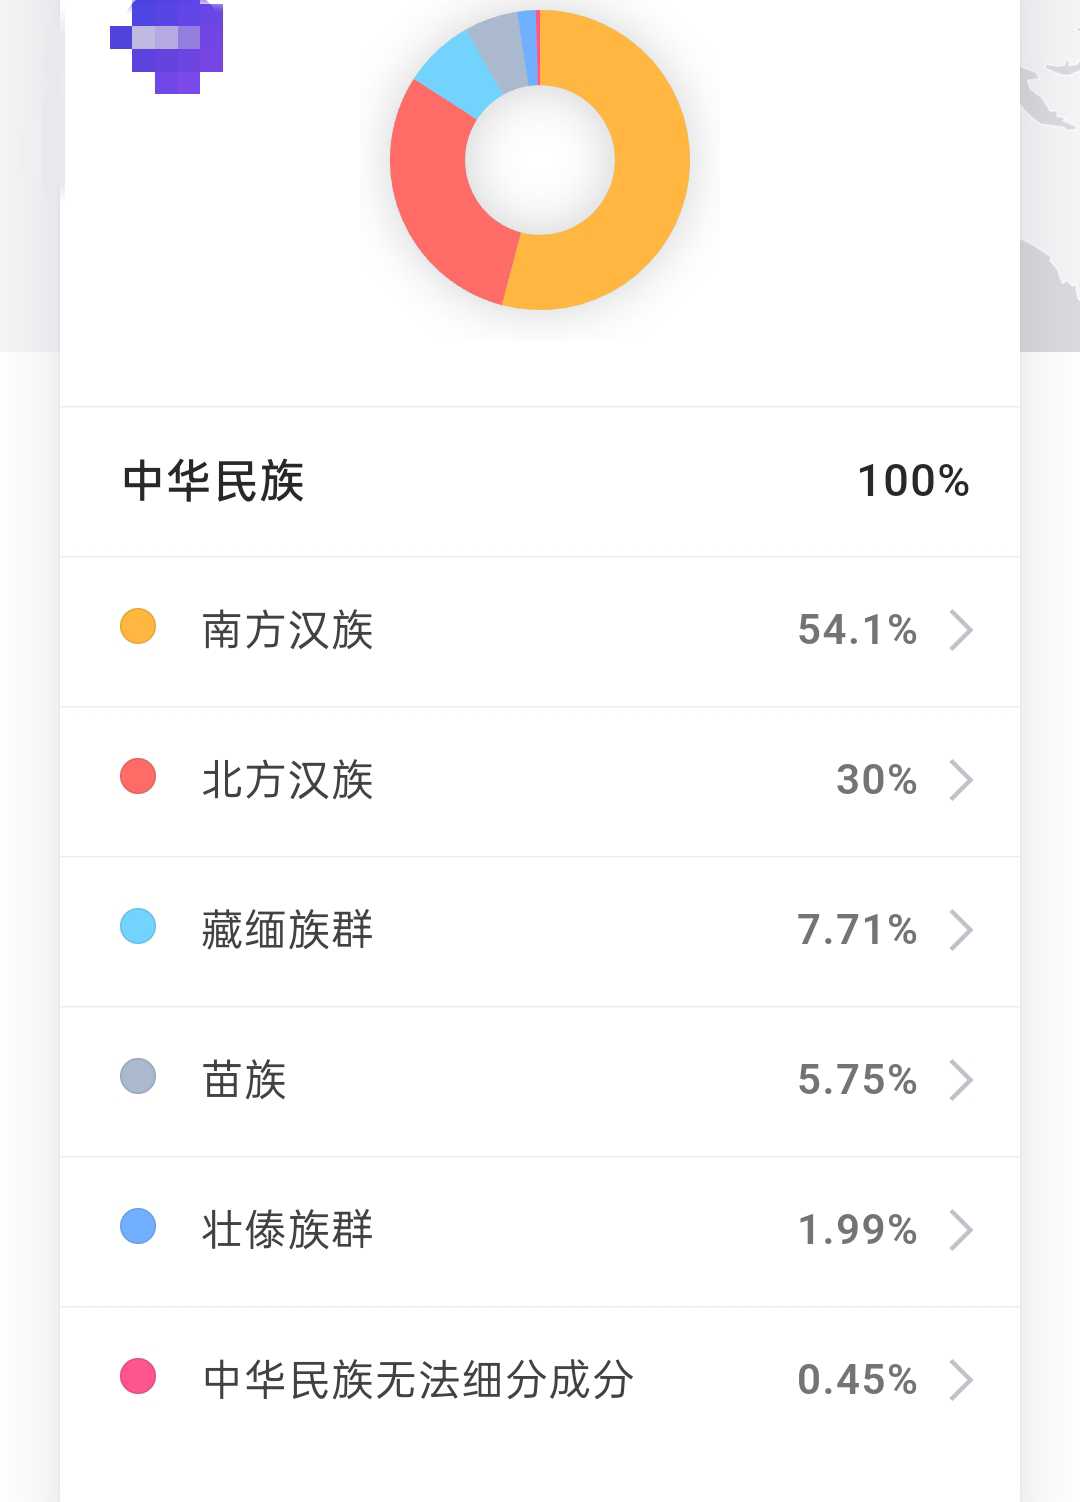
Task: Click the 中华民族 100% header row
Action: (540, 481)
